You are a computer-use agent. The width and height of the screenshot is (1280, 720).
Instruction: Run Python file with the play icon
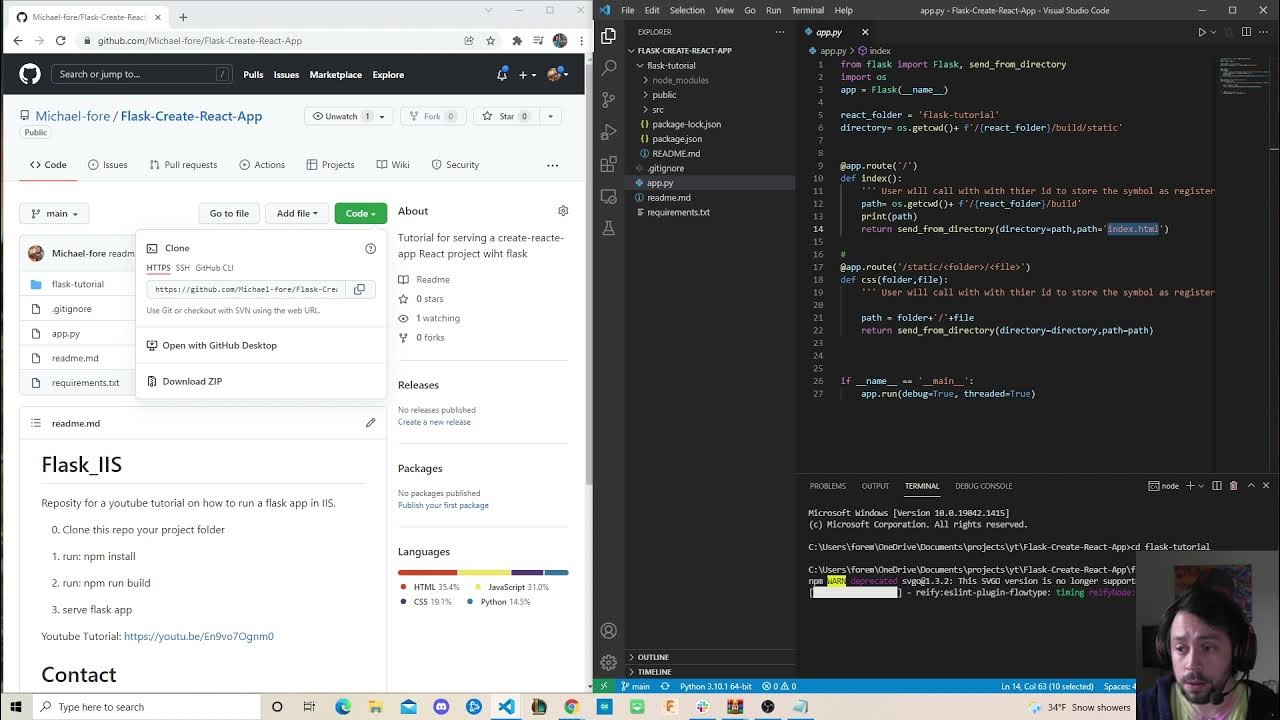(x=1202, y=32)
